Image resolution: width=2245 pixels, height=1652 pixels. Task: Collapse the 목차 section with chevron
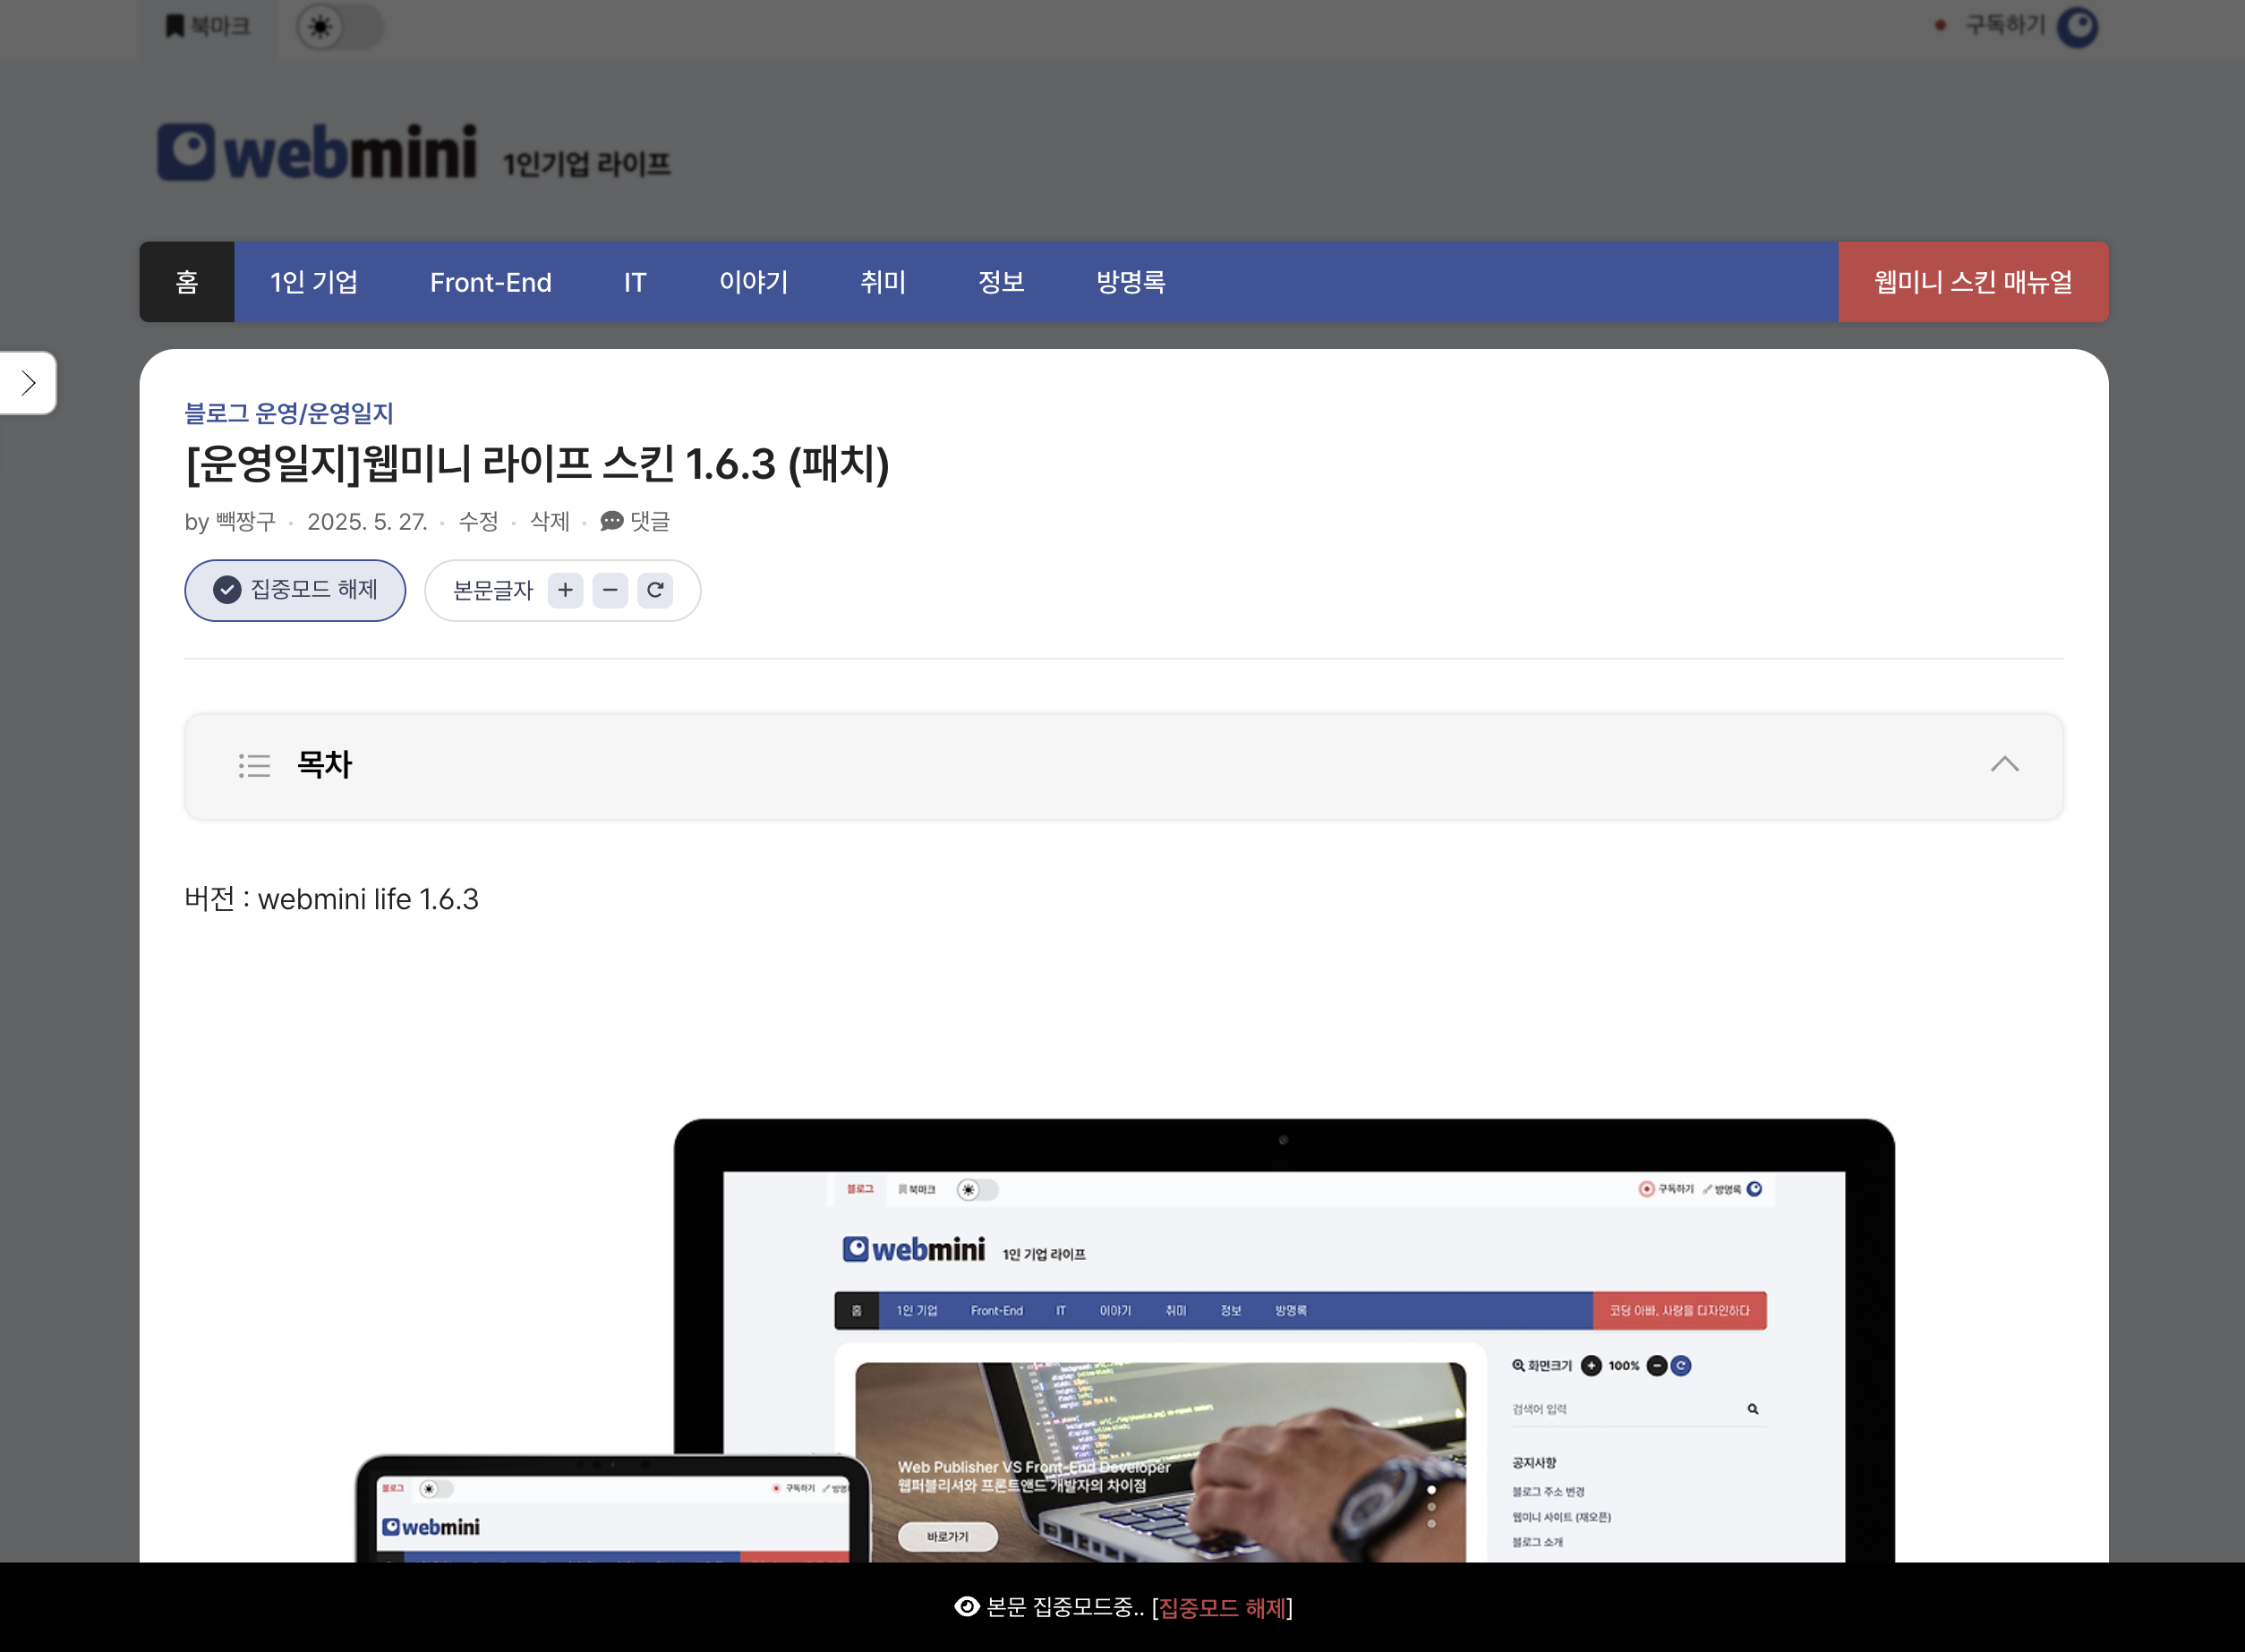coord(2004,765)
